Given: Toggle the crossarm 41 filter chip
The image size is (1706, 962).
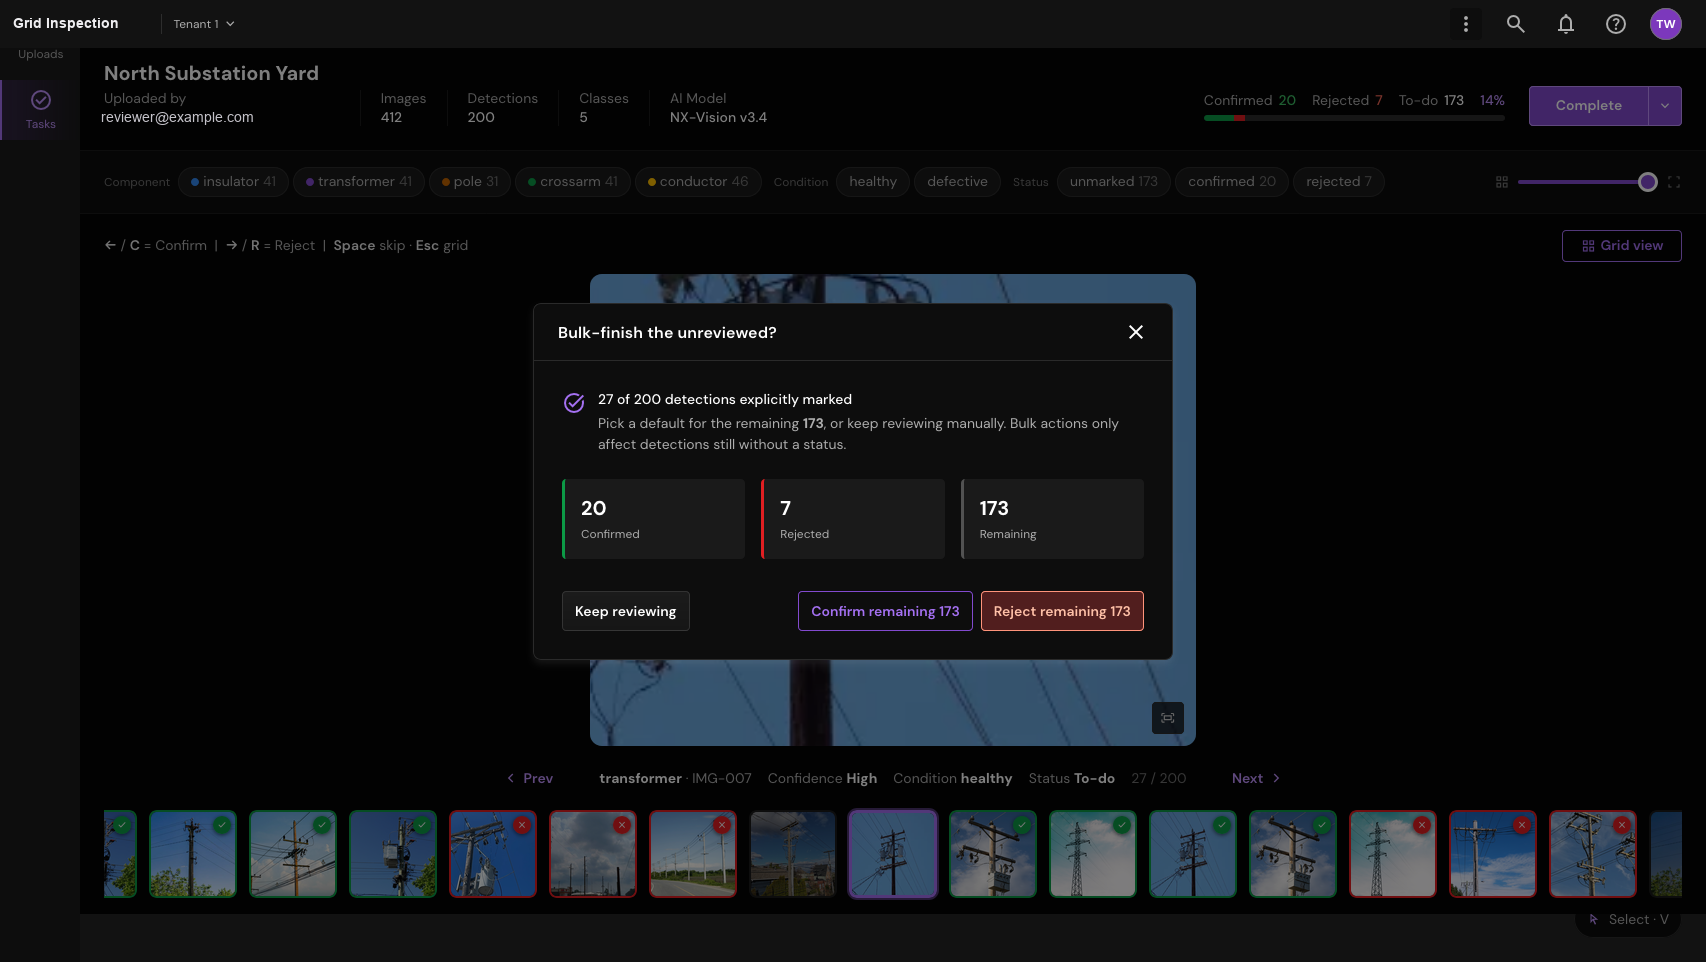Looking at the screenshot, I should [573, 182].
